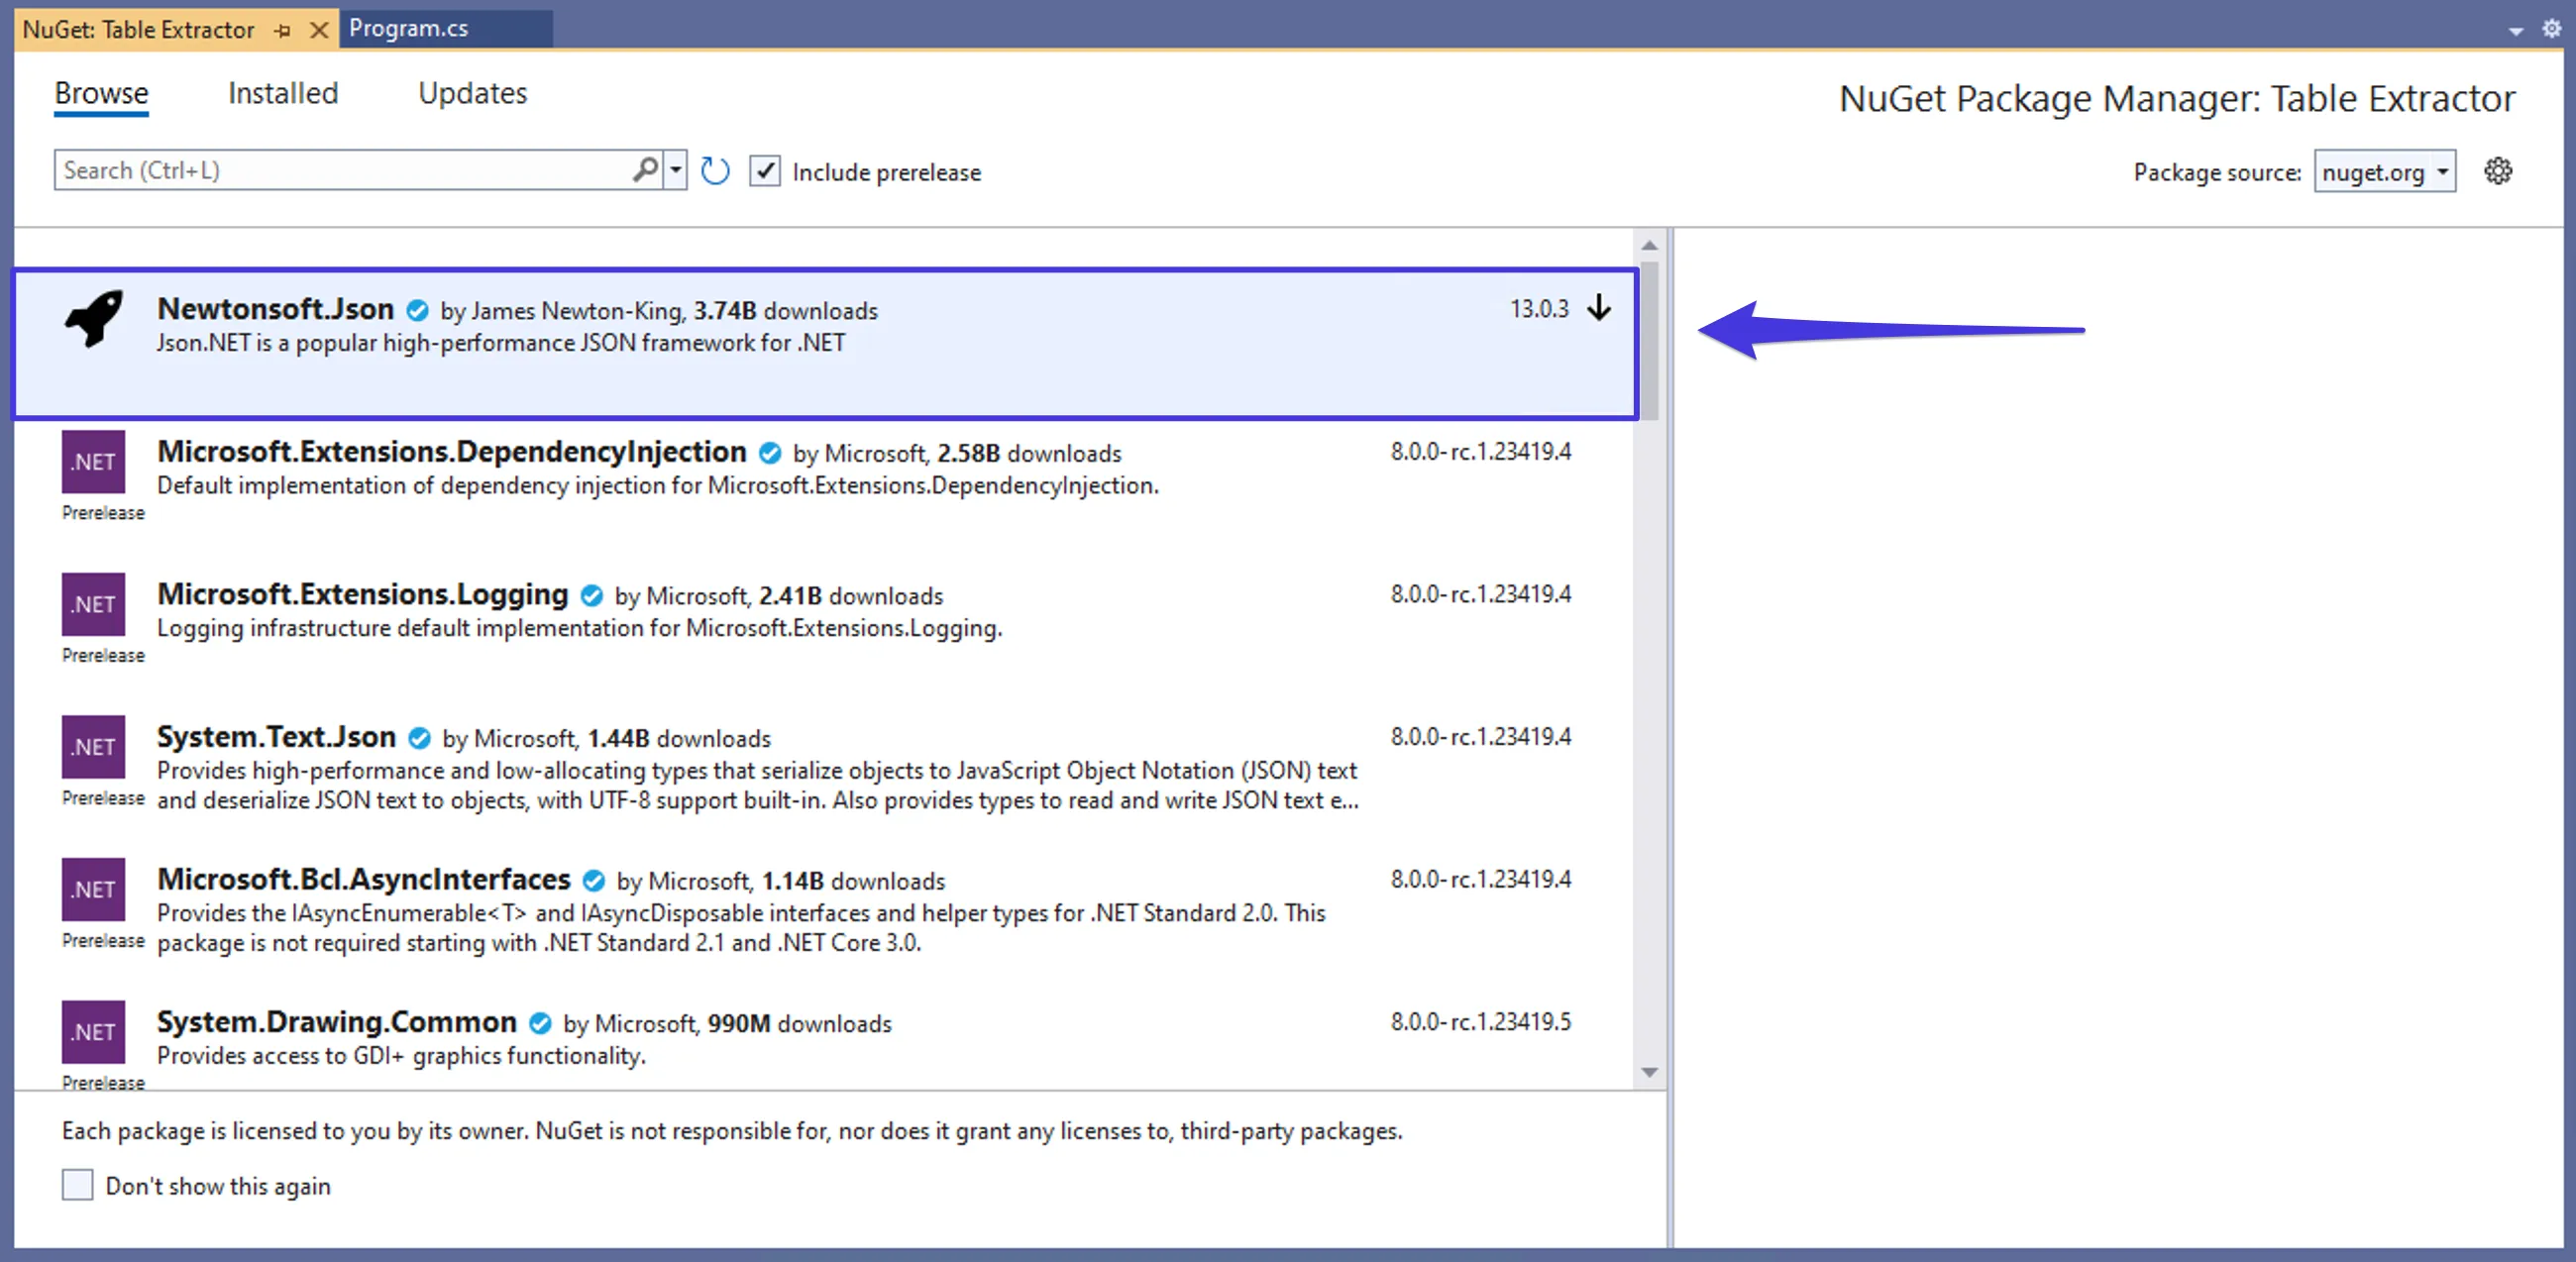Open NuGet package source settings via gear icon
Screen dimensions: 2576x1262
click(x=2498, y=171)
